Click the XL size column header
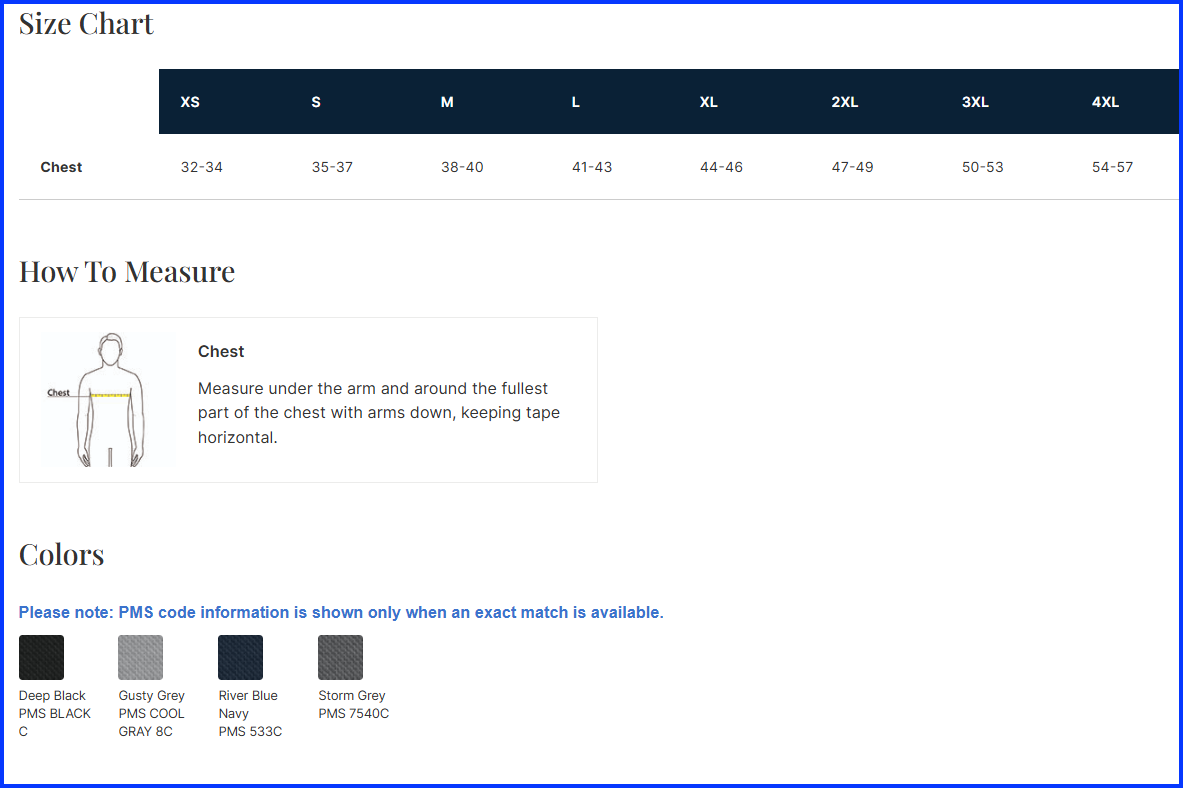 click(x=709, y=102)
